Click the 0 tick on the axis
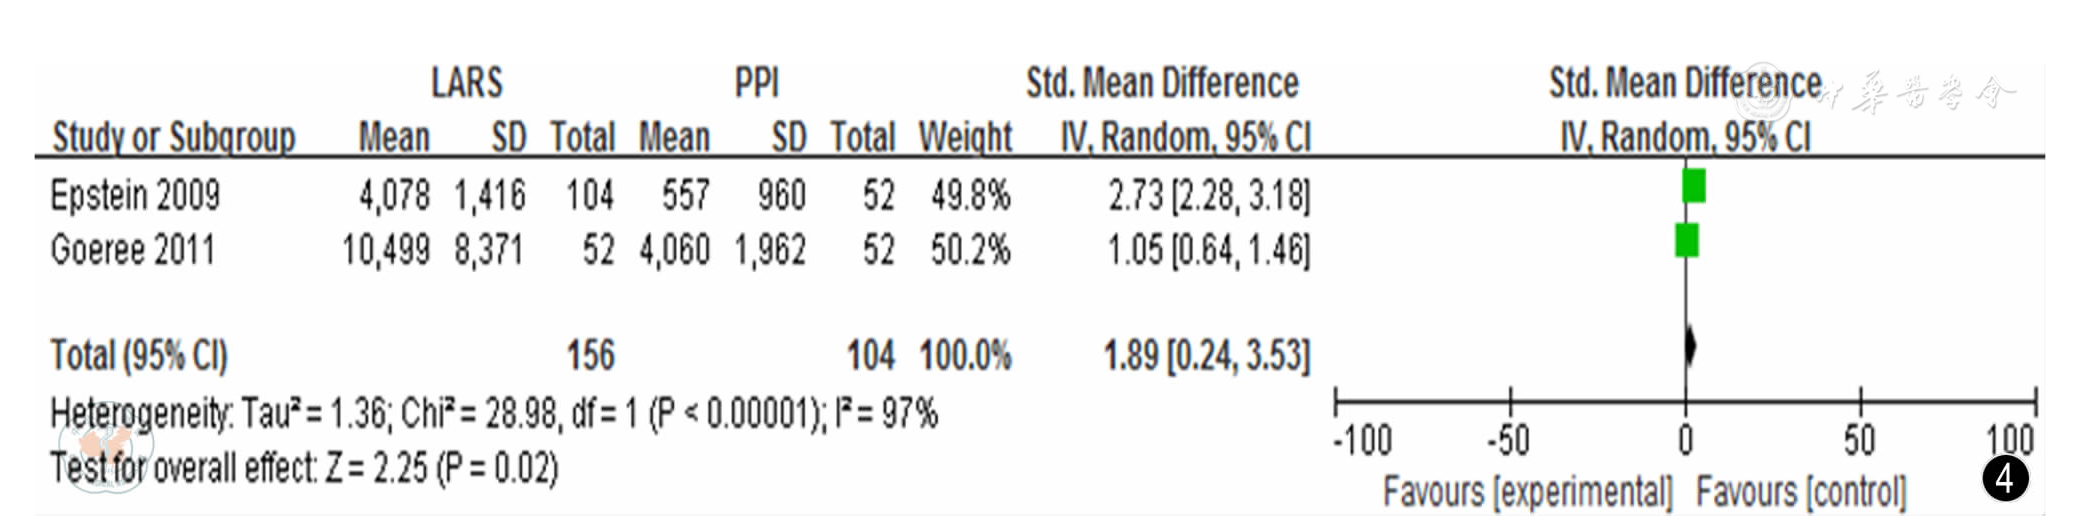2074x528 pixels. 1686,440
